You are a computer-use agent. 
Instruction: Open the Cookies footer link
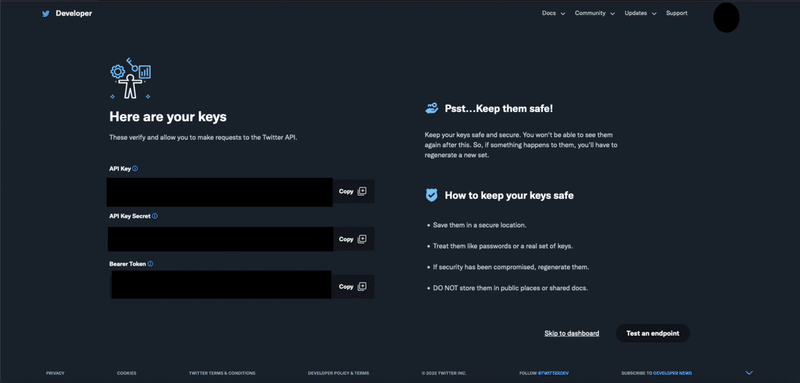coord(127,373)
